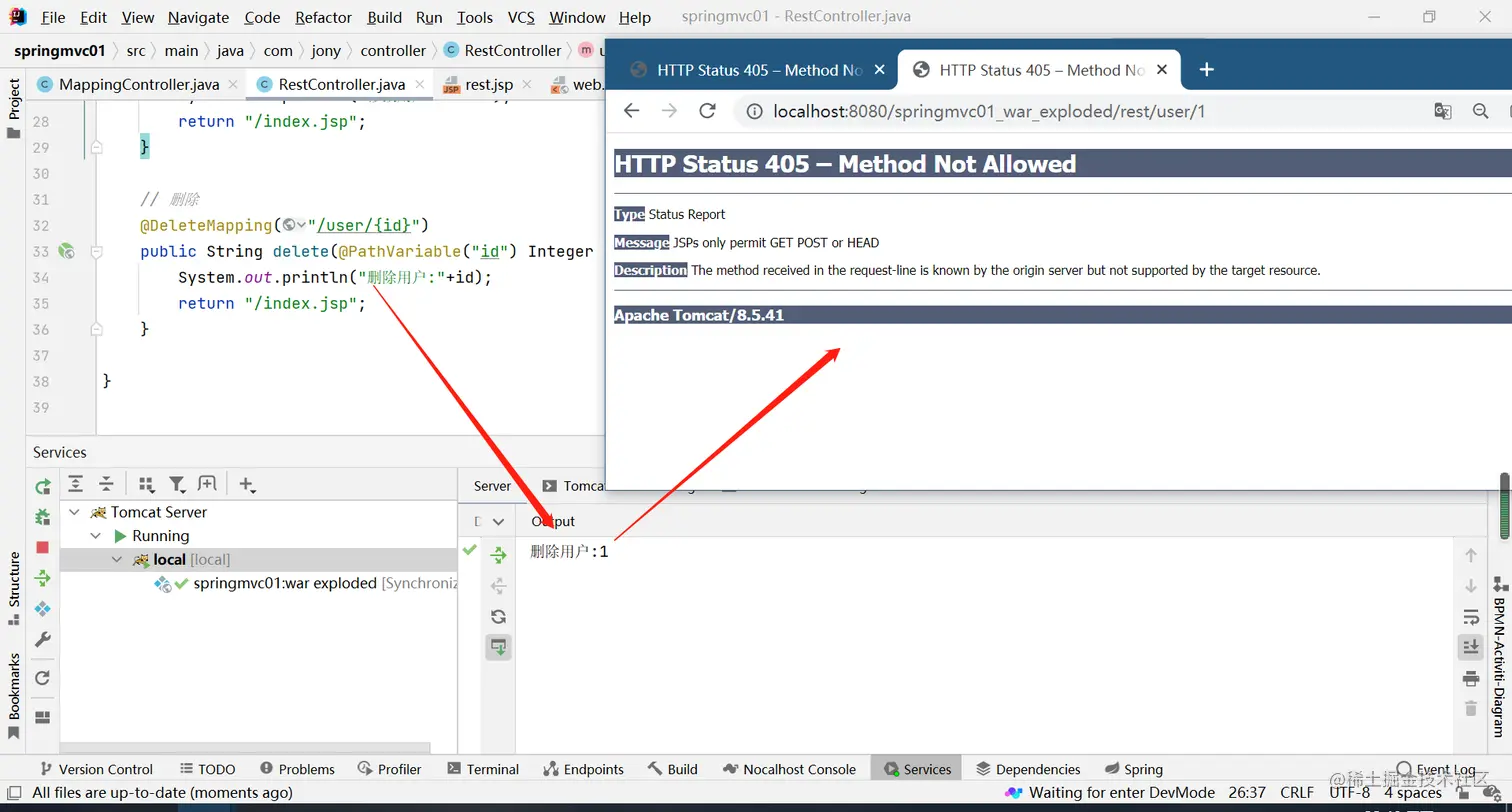Open the TODO tool window
The width and height of the screenshot is (1512, 812).
point(208,769)
